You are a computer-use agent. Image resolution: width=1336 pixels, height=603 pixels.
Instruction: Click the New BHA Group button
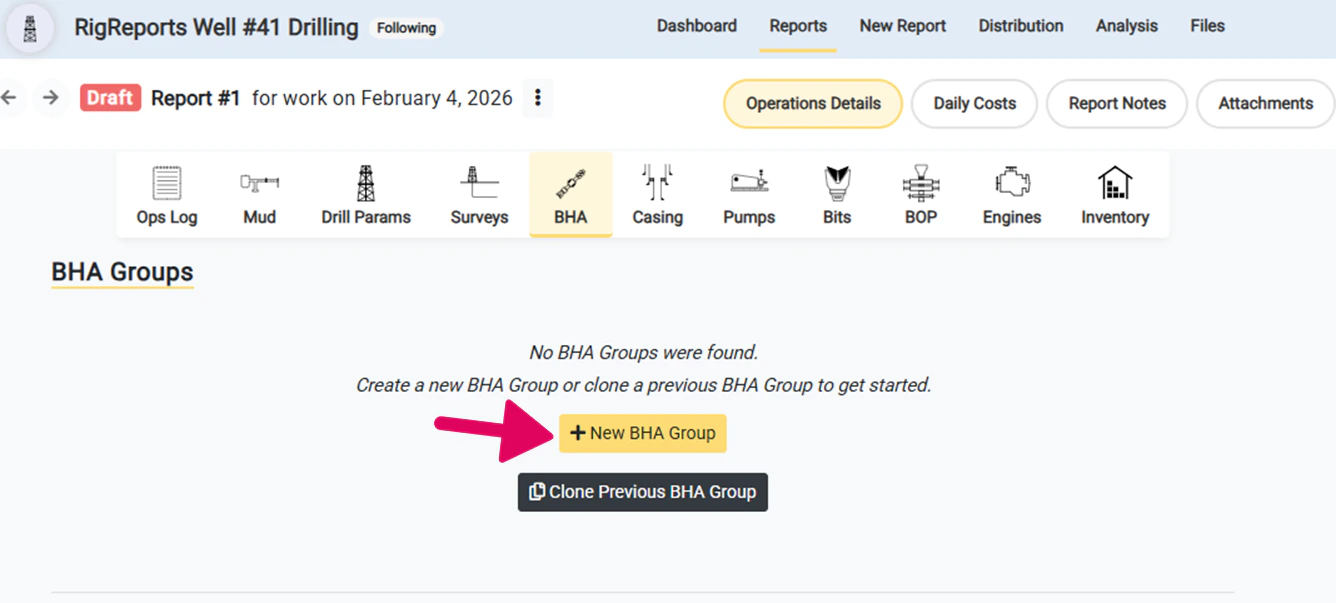click(x=642, y=433)
